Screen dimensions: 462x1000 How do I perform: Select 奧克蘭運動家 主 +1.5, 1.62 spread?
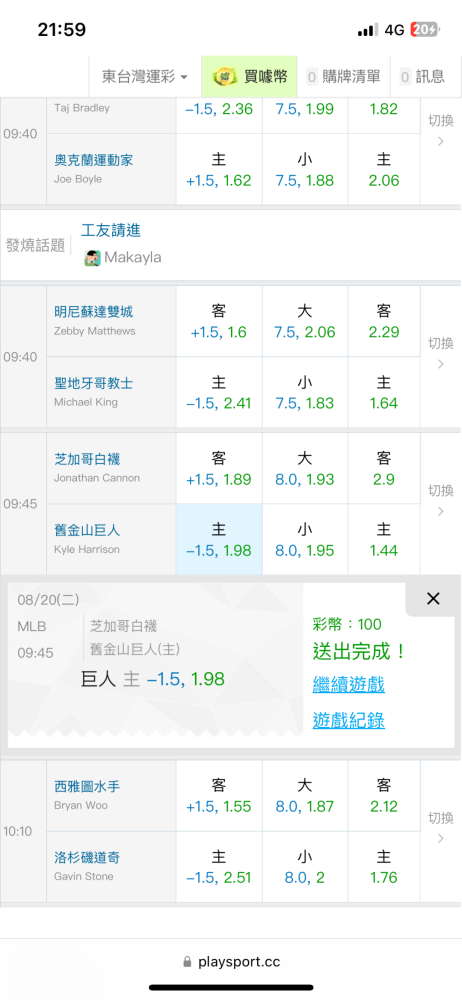(x=219, y=169)
